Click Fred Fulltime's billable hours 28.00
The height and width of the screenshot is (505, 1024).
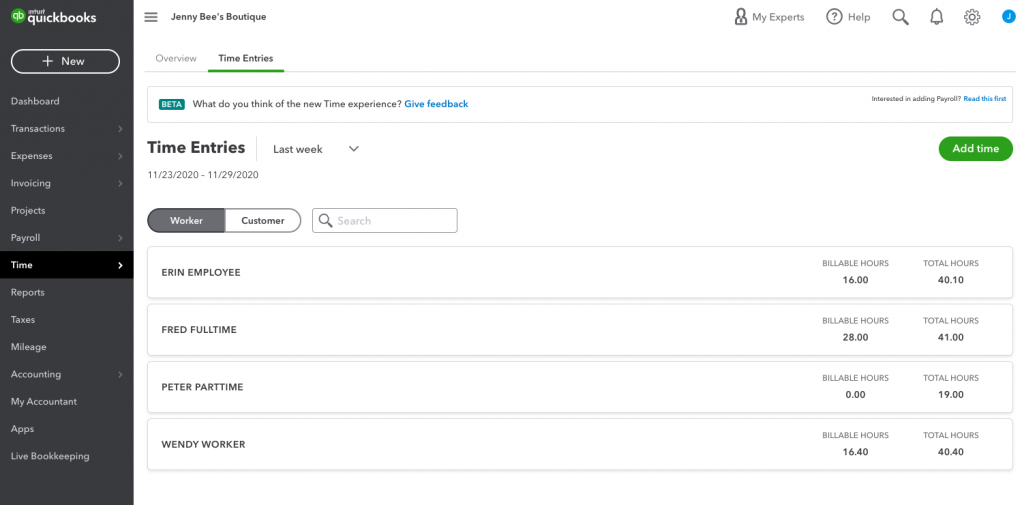[855, 338]
